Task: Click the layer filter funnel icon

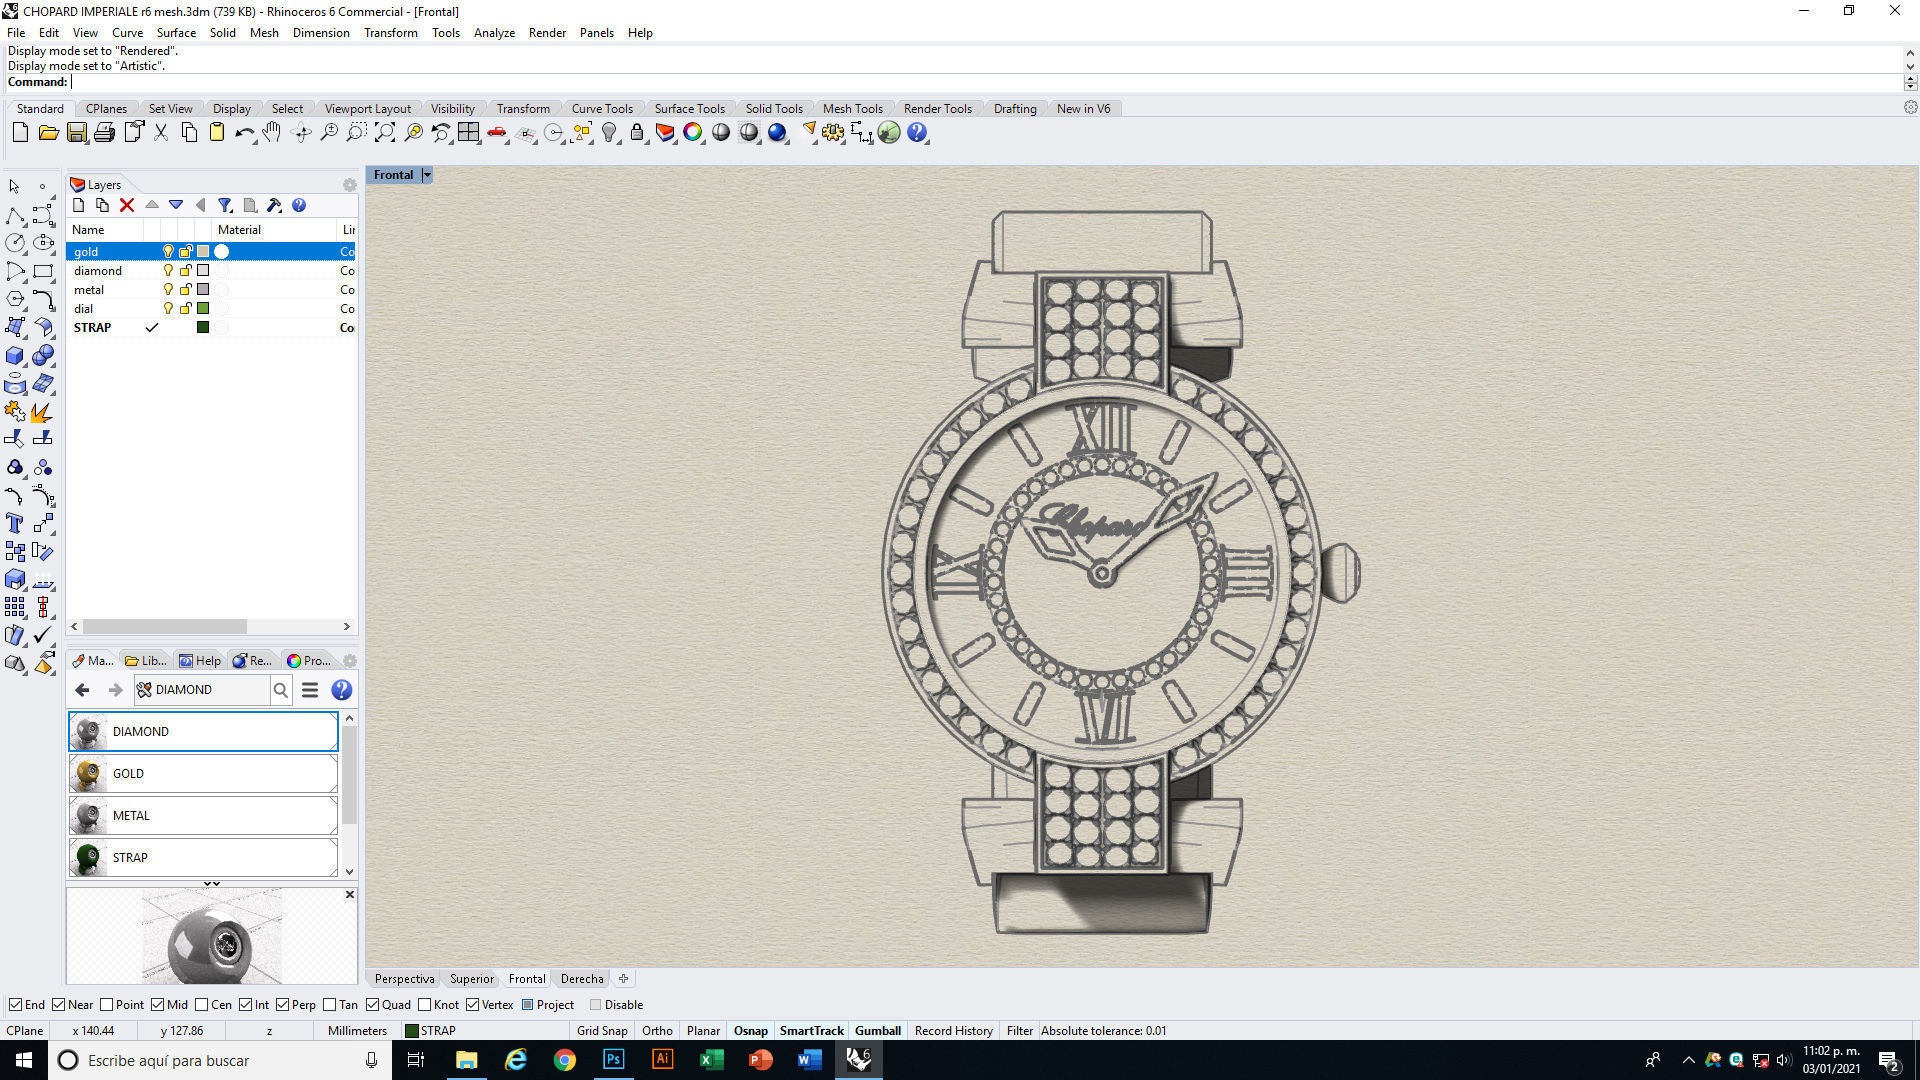Action: click(x=225, y=205)
